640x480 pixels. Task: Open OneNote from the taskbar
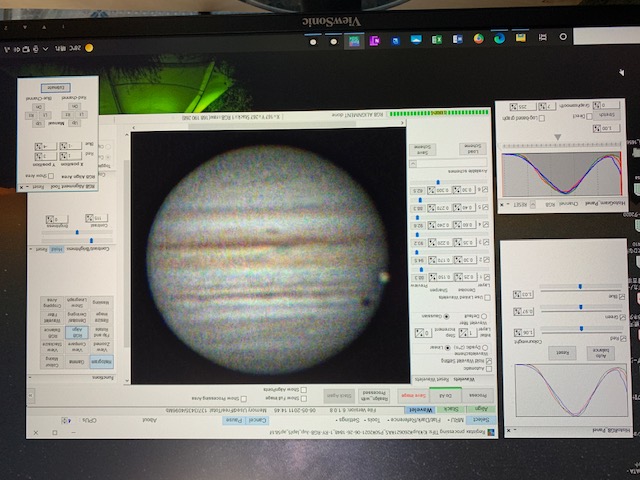click(374, 39)
